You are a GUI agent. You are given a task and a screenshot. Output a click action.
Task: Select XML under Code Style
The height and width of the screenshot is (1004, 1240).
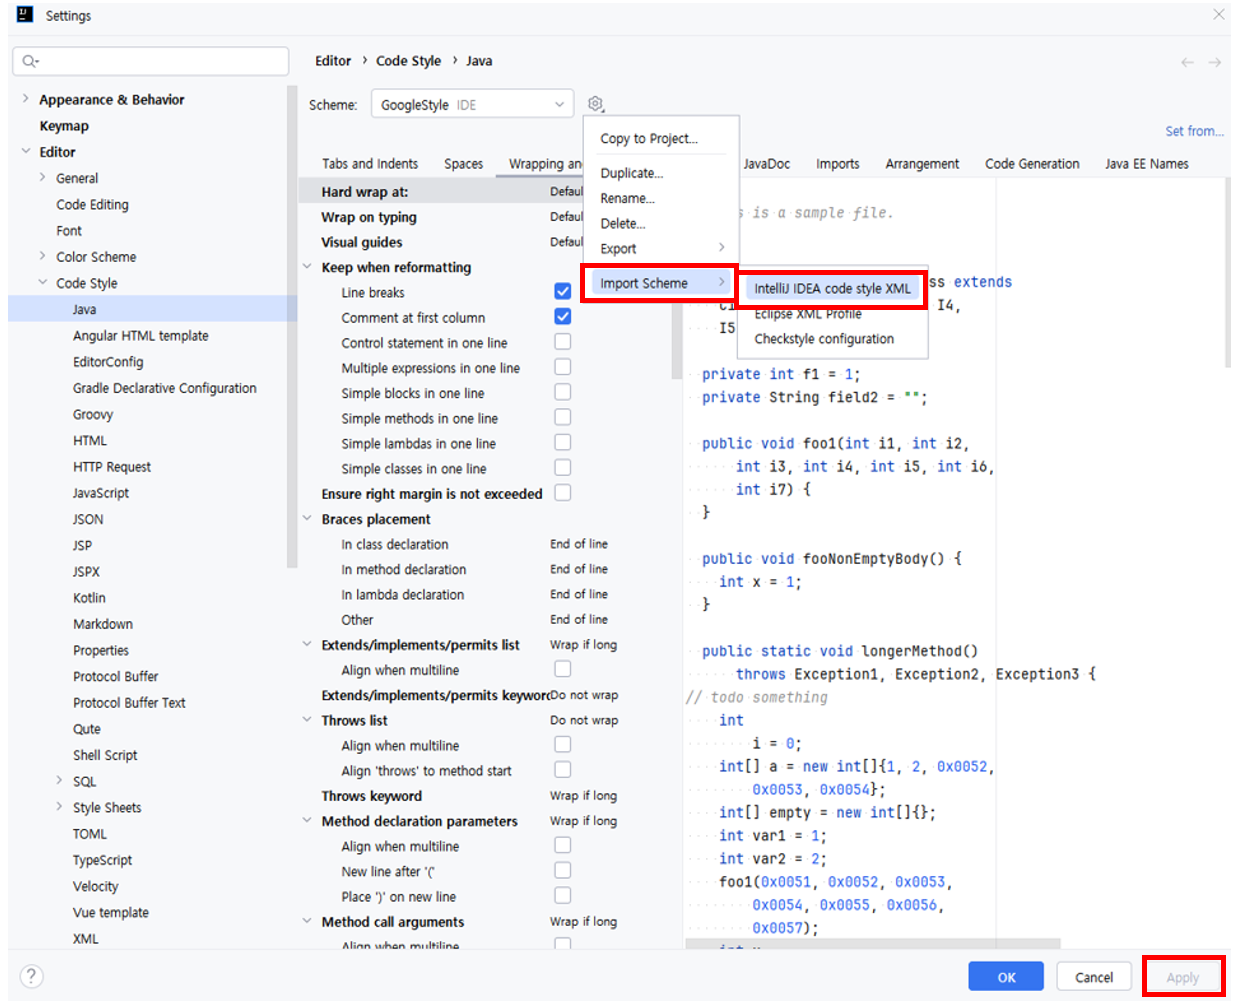tap(86, 938)
